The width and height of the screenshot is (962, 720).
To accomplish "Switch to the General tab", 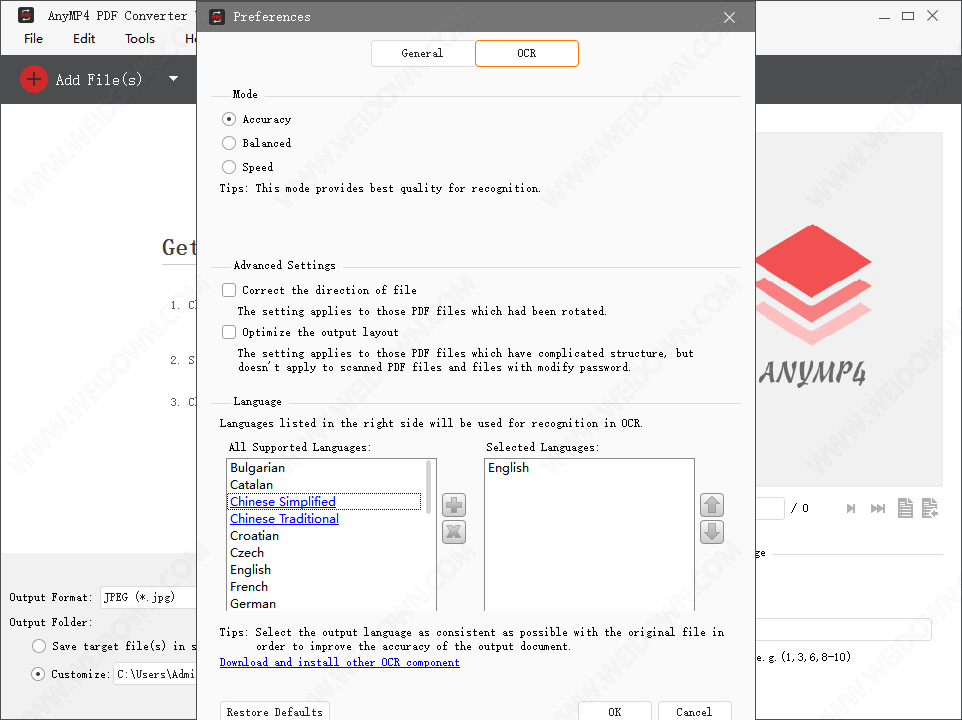I will pos(423,53).
